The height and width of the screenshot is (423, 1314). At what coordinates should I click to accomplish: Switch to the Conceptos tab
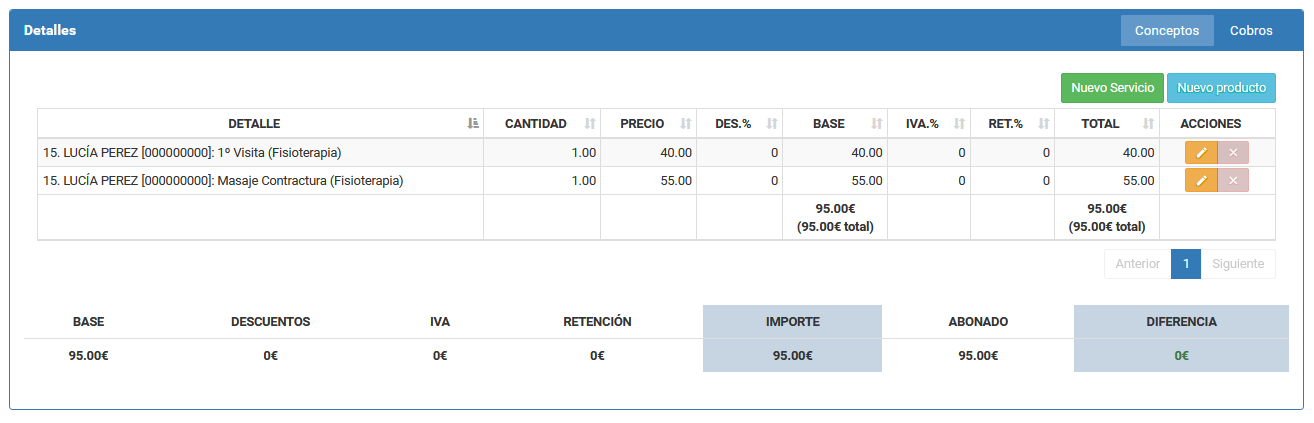(x=1167, y=31)
